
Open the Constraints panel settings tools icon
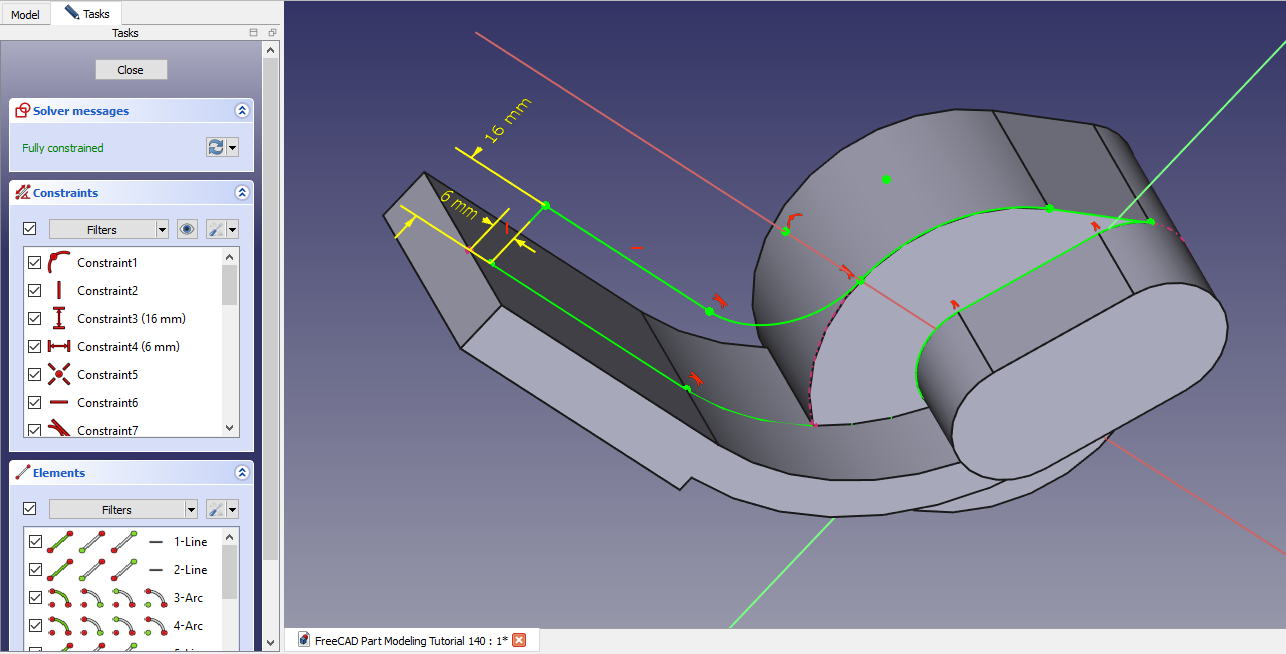pos(217,229)
